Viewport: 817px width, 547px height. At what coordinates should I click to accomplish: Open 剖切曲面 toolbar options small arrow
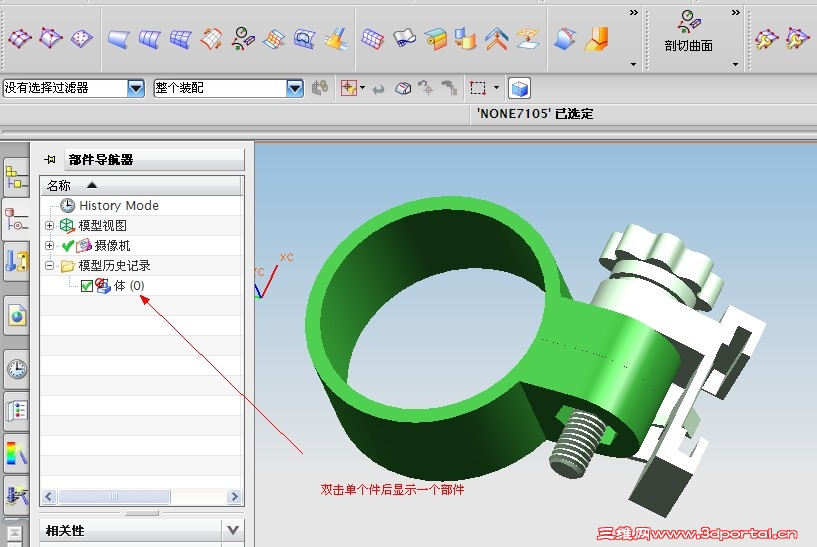(x=735, y=64)
